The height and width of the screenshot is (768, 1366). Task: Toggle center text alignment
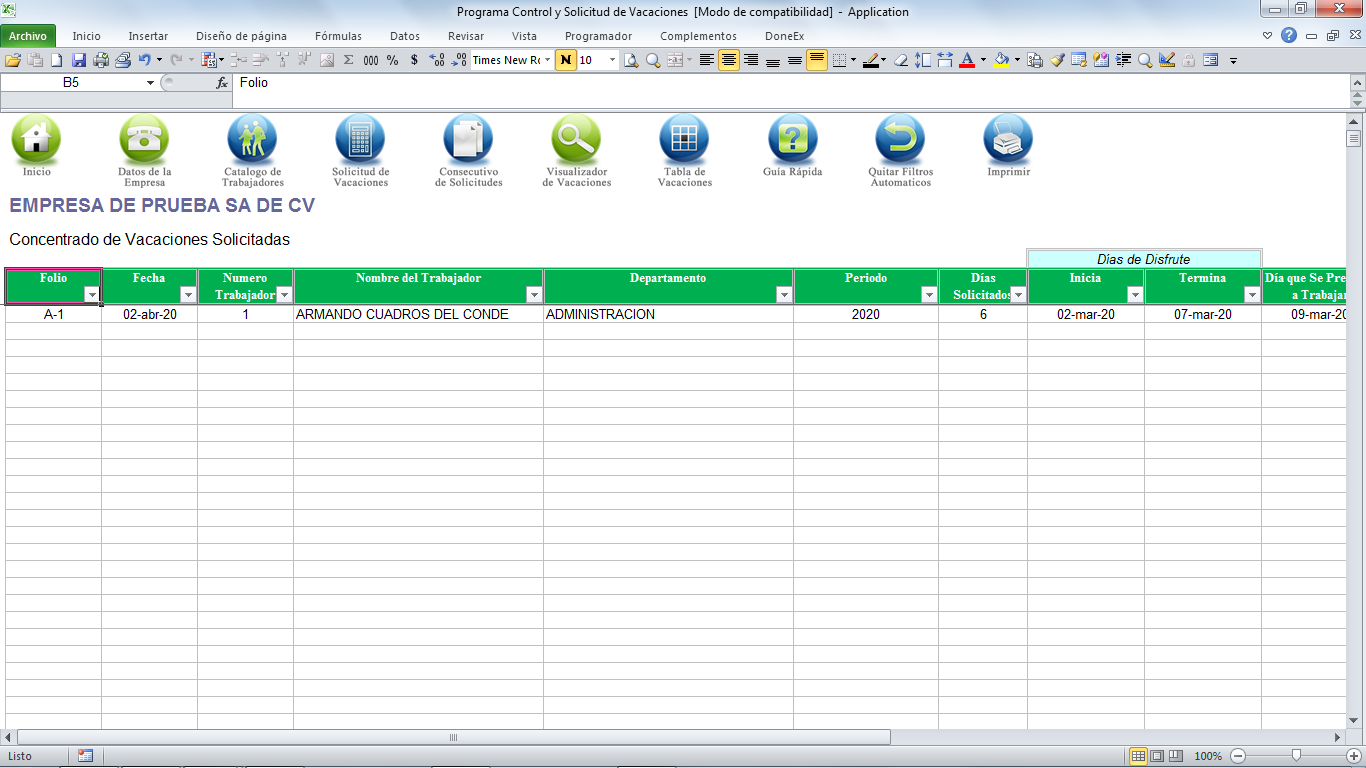click(729, 60)
